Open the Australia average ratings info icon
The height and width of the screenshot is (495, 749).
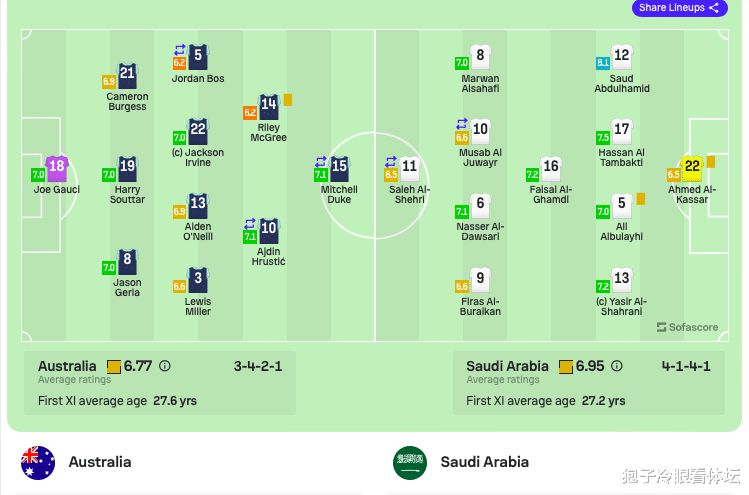pos(165,366)
